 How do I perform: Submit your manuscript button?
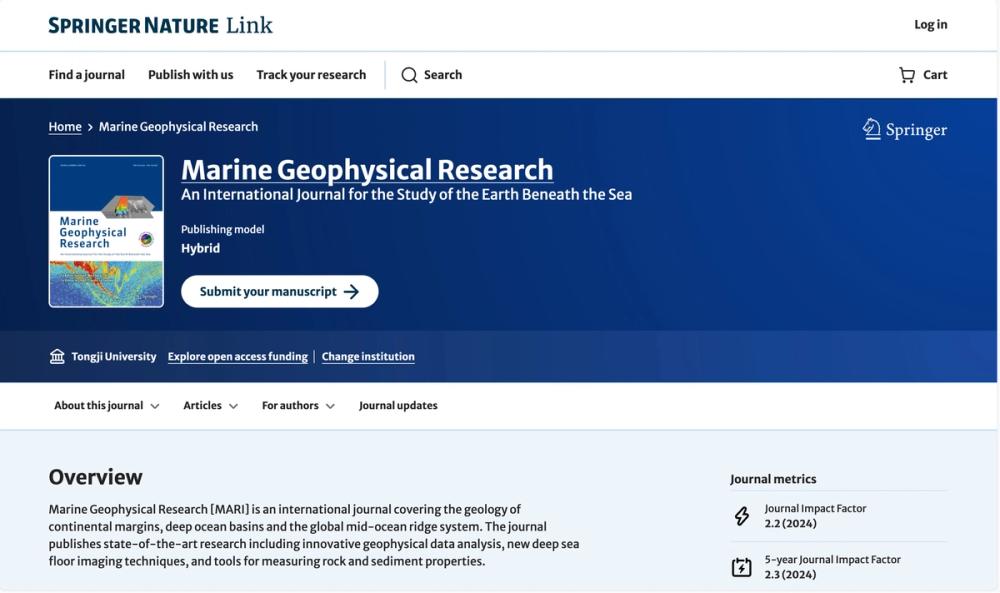pos(279,291)
